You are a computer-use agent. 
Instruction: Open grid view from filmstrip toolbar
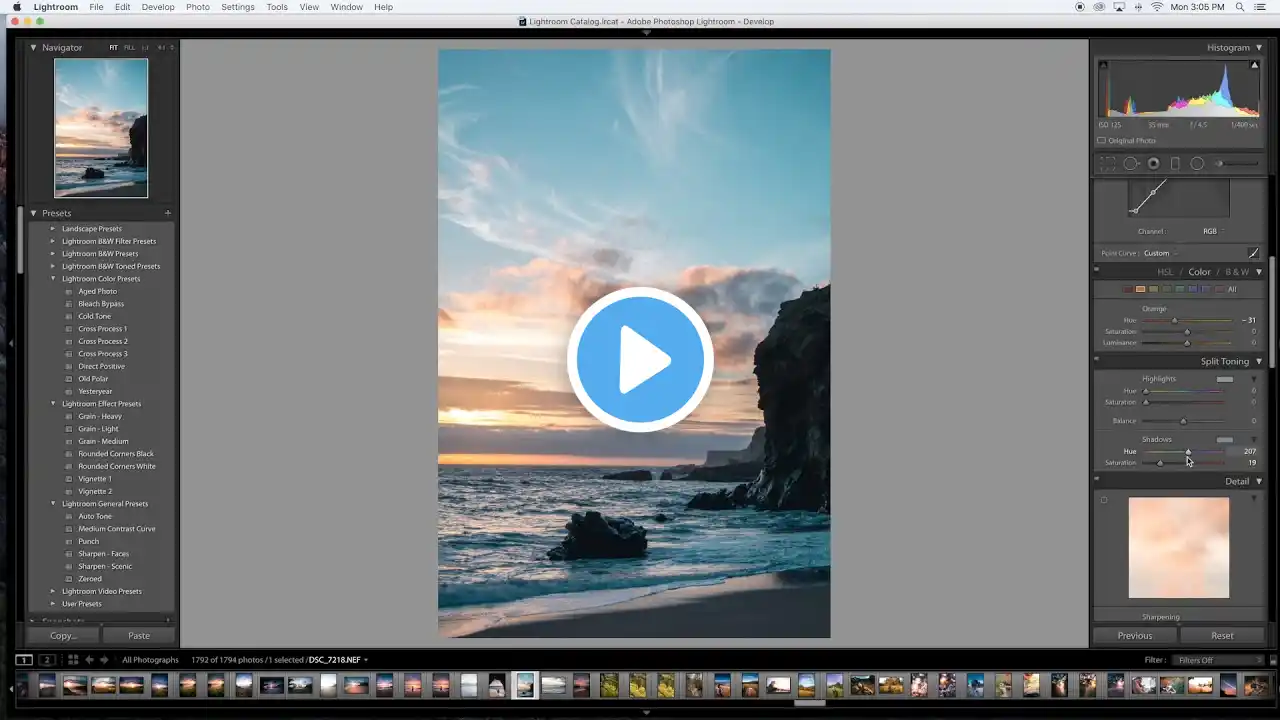tap(73, 660)
